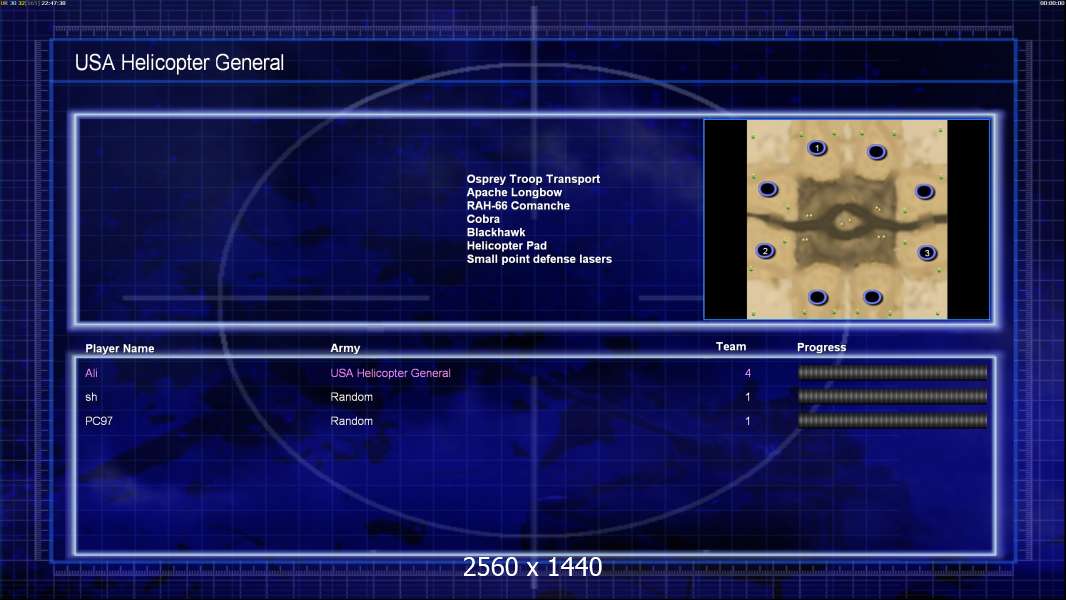
Task: Click team number 1 in sh's row
Action: 748,397
